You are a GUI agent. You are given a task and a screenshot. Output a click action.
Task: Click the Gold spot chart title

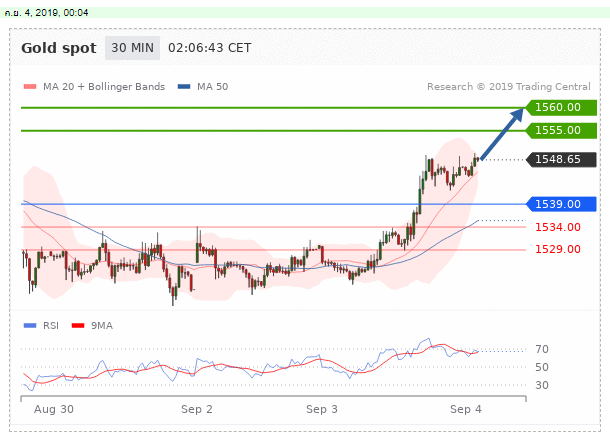click(59, 48)
